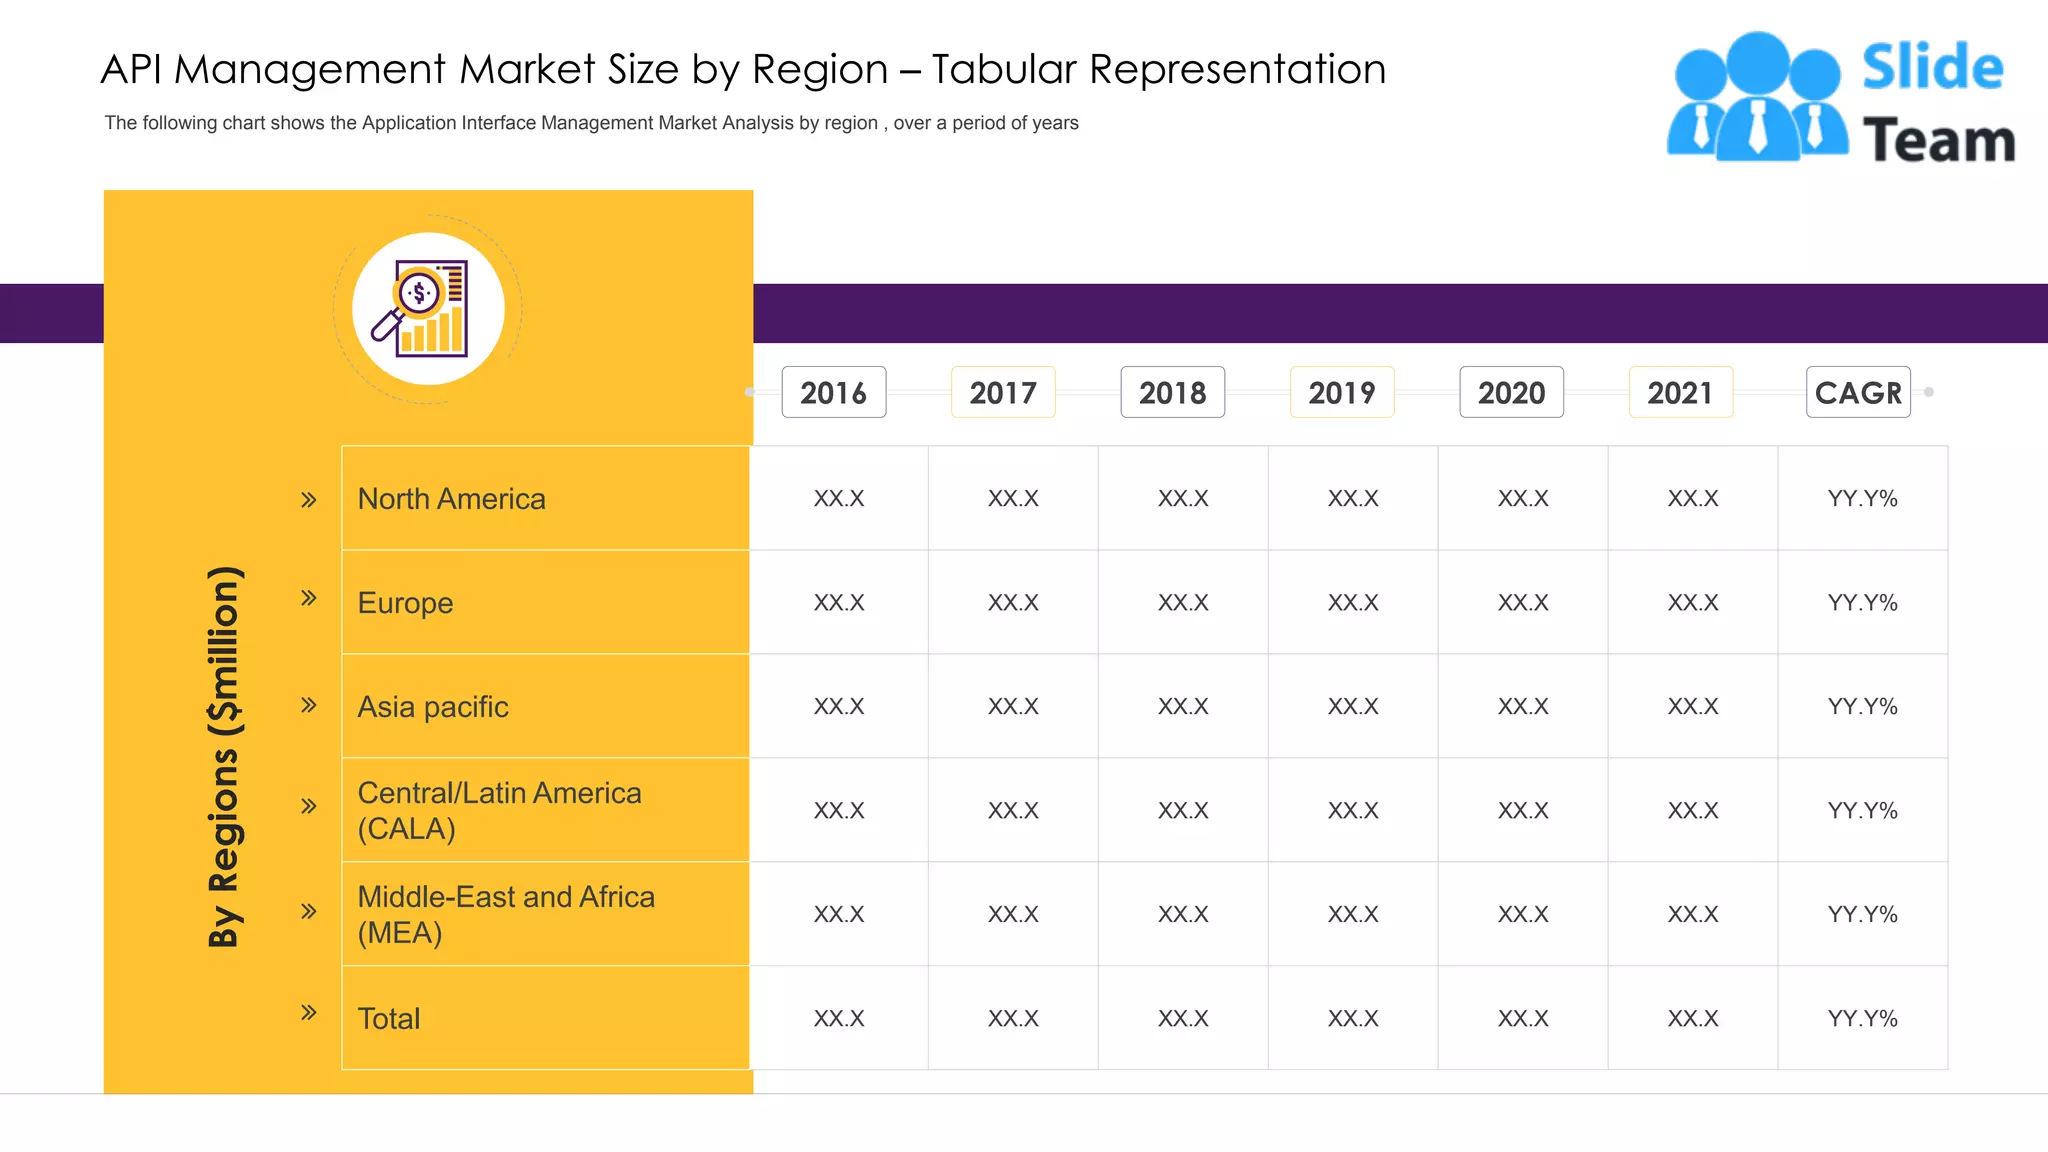This screenshot has width=2048, height=1152.
Task: Click the 2020 year box
Action: coord(1511,392)
